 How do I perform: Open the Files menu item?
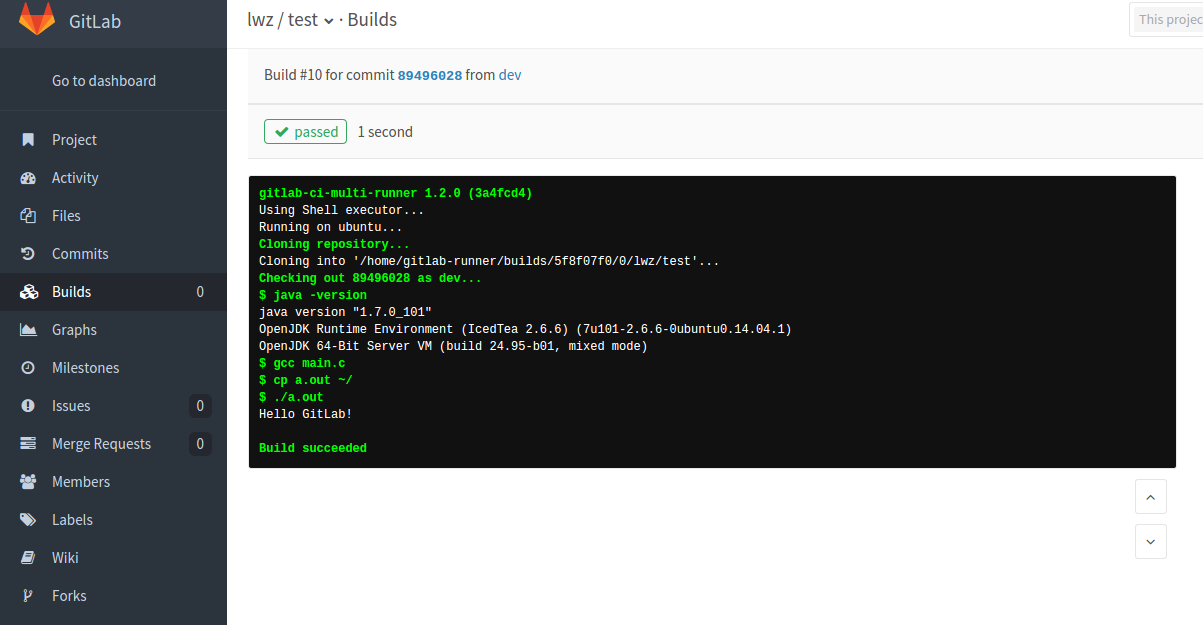click(113, 216)
